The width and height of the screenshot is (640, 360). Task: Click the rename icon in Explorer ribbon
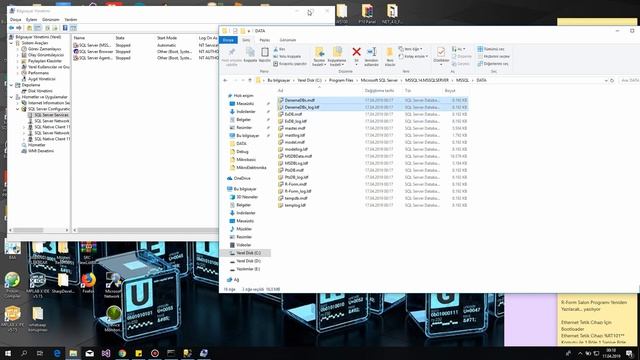[x=371, y=52]
